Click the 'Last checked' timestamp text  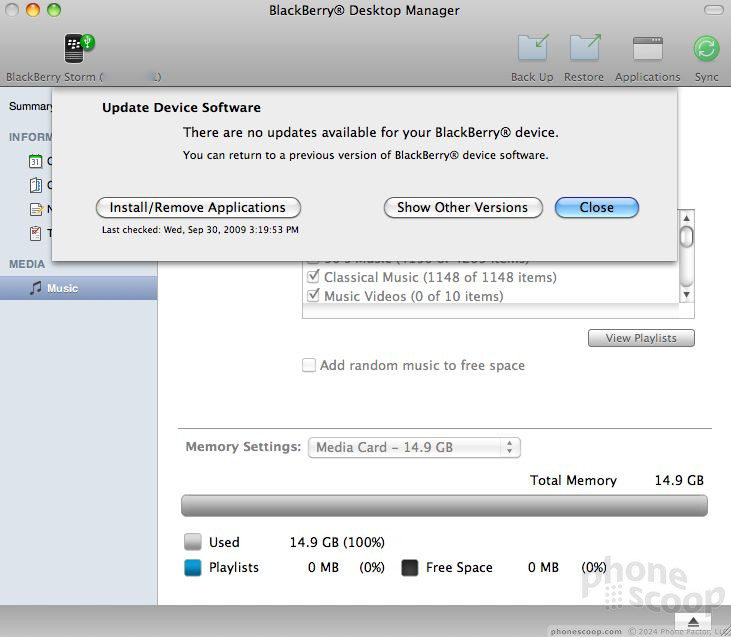(x=200, y=229)
